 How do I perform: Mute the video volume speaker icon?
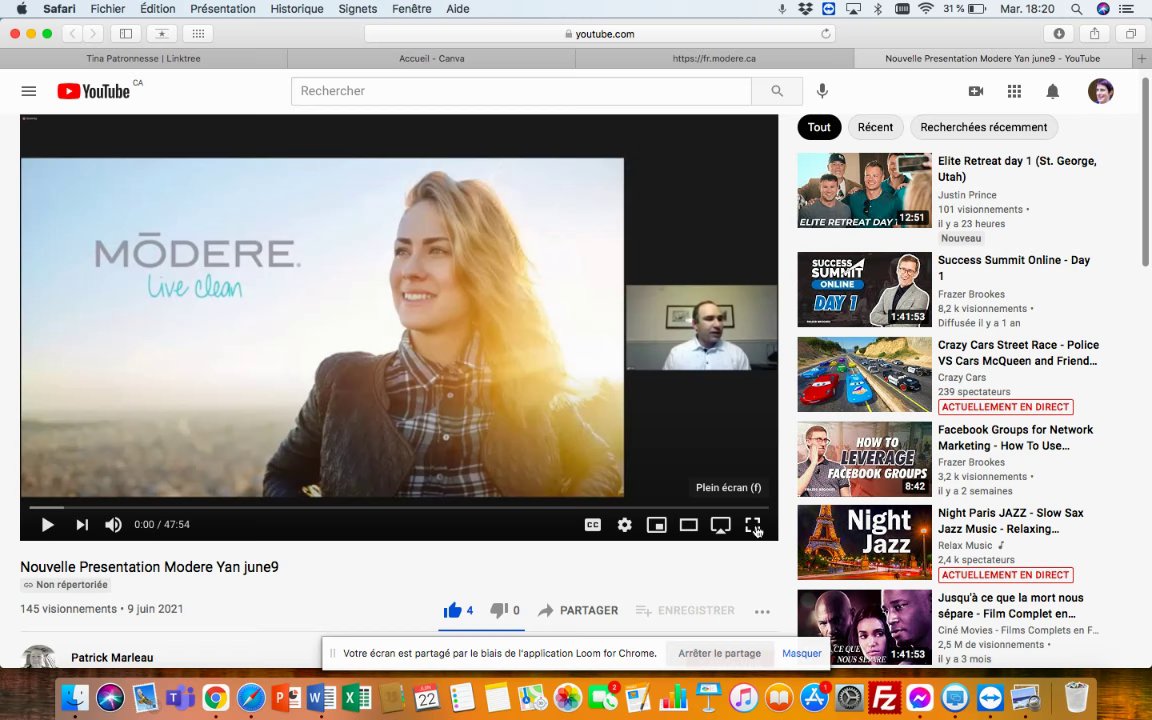point(113,525)
